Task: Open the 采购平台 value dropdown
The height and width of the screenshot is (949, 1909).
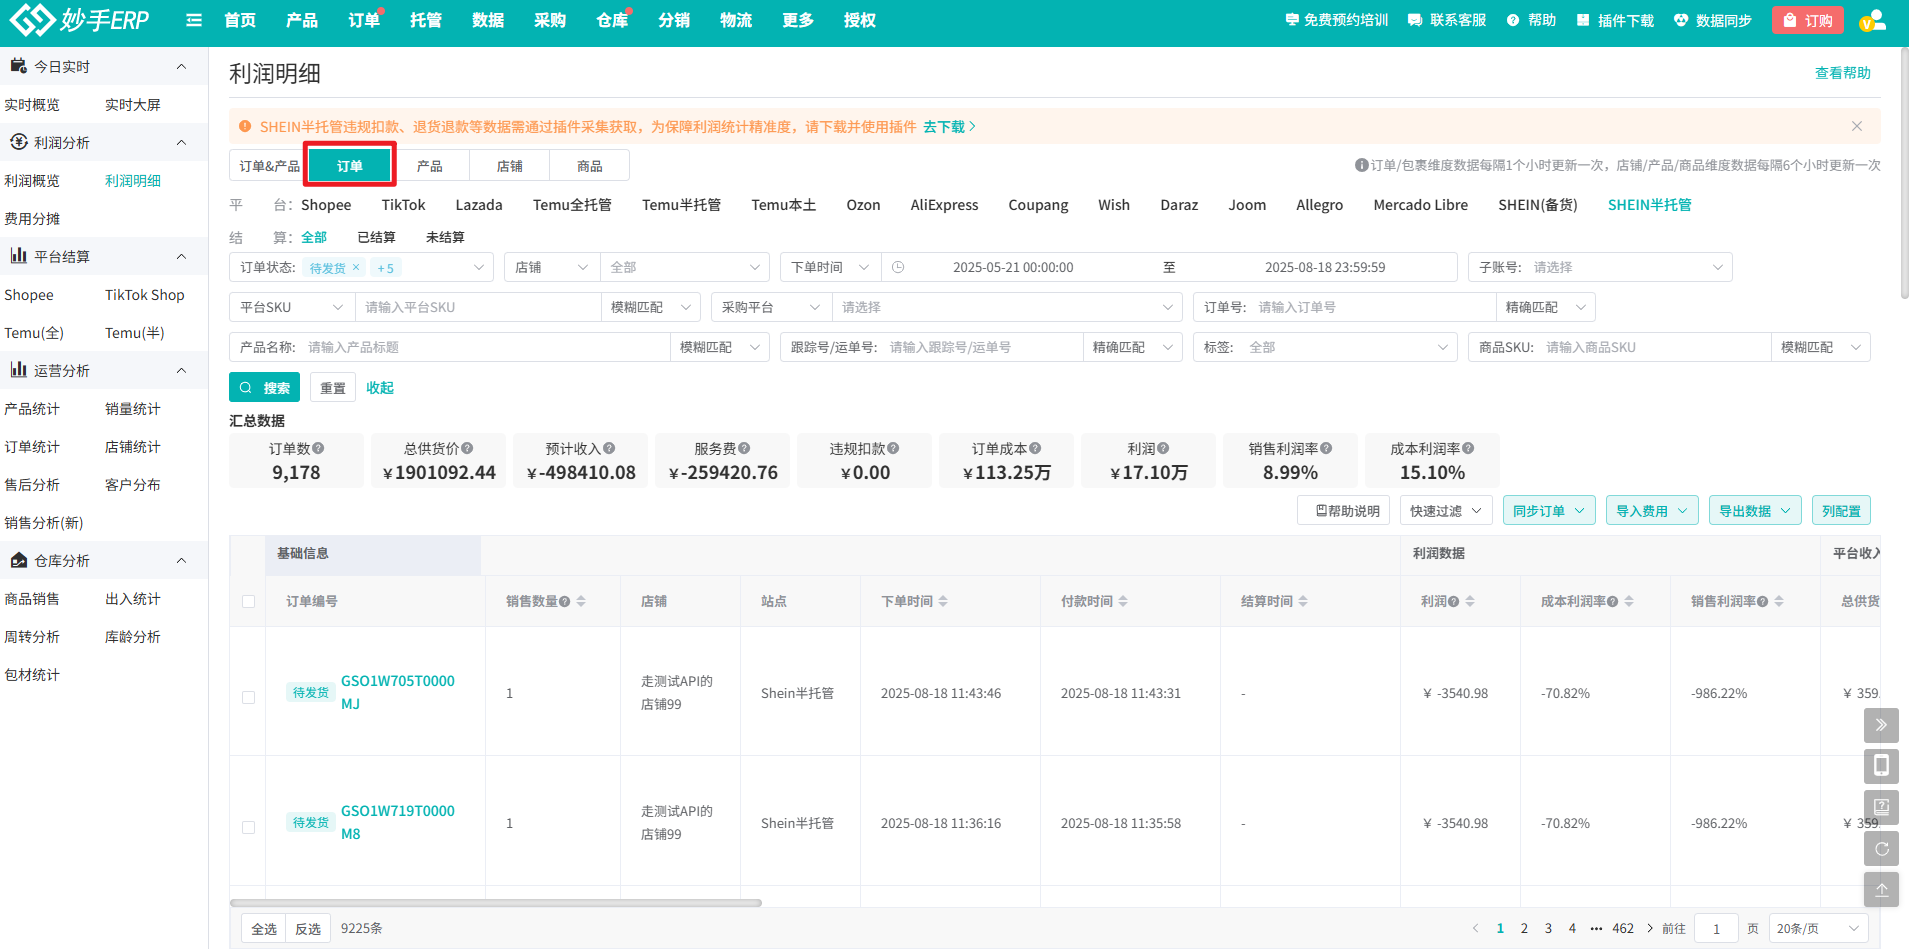Action: coord(1007,307)
